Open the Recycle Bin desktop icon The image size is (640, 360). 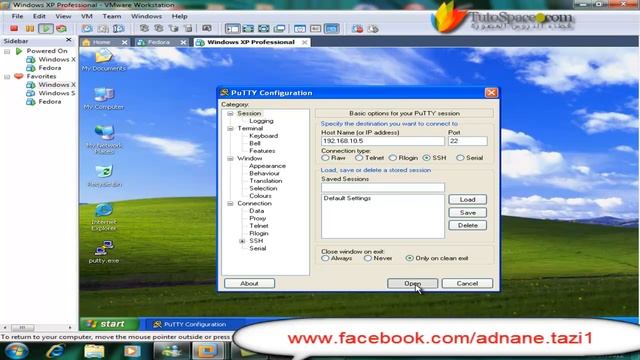coord(104,176)
